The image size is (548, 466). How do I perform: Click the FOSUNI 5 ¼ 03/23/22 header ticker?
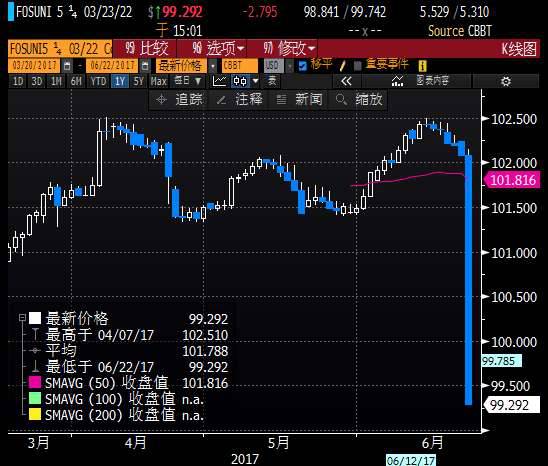click(x=74, y=12)
